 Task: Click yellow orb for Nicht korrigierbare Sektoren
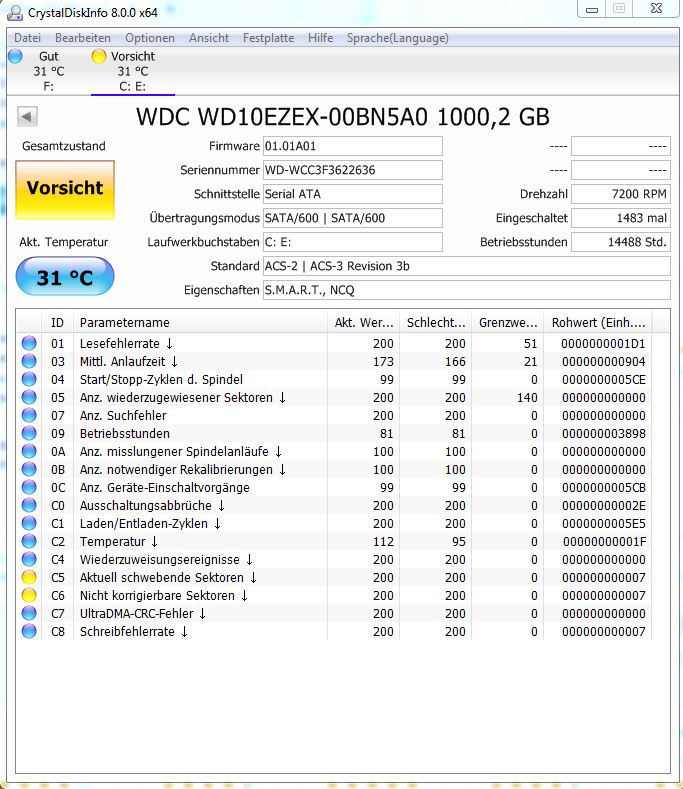[x=29, y=595]
